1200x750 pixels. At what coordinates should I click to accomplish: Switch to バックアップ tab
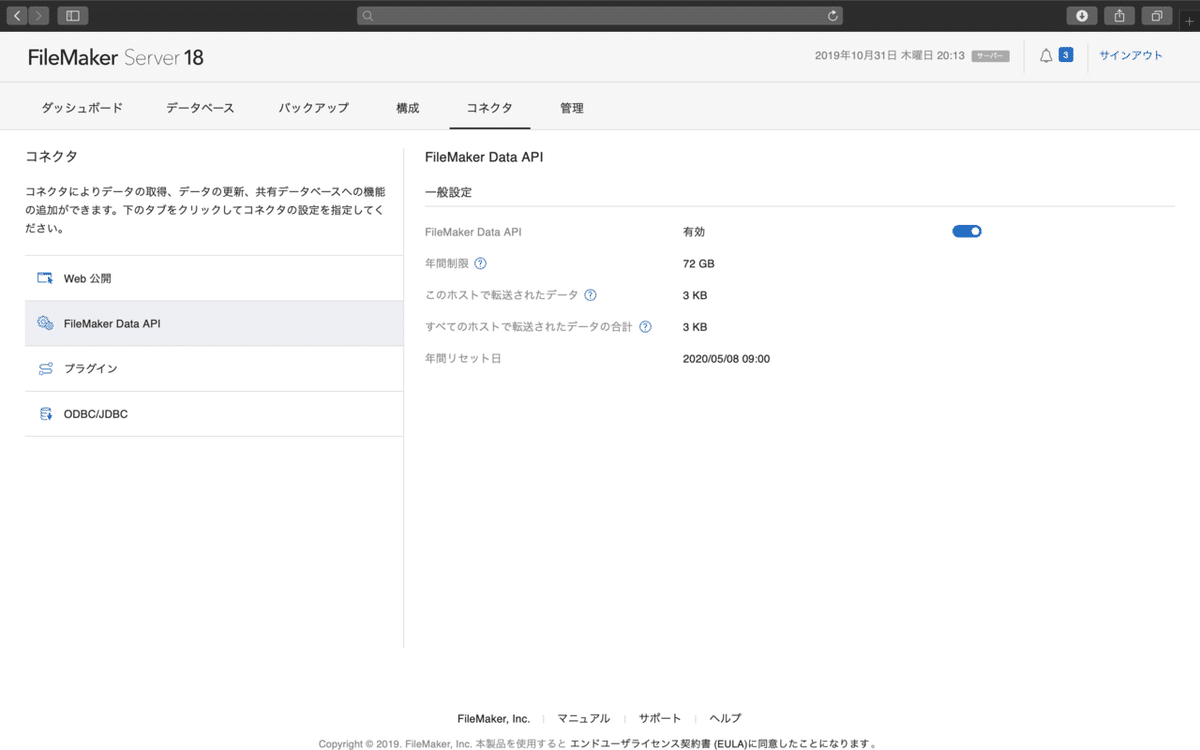coord(313,108)
